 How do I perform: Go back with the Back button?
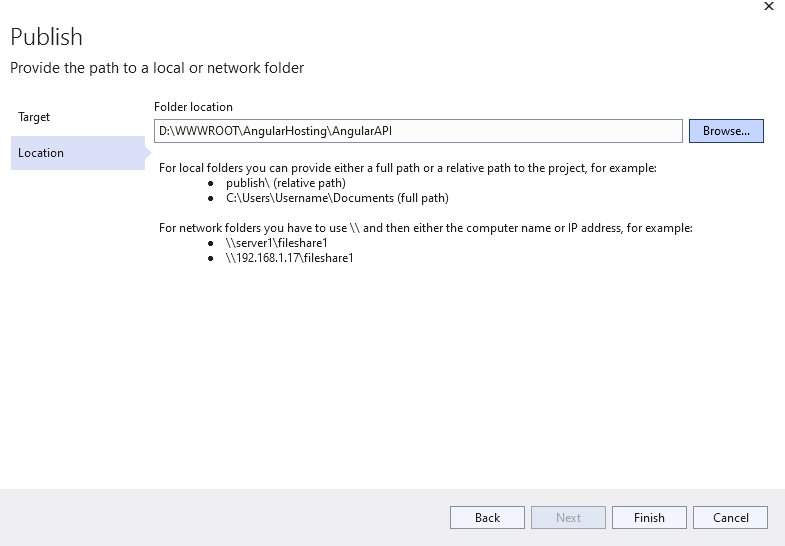click(487, 517)
